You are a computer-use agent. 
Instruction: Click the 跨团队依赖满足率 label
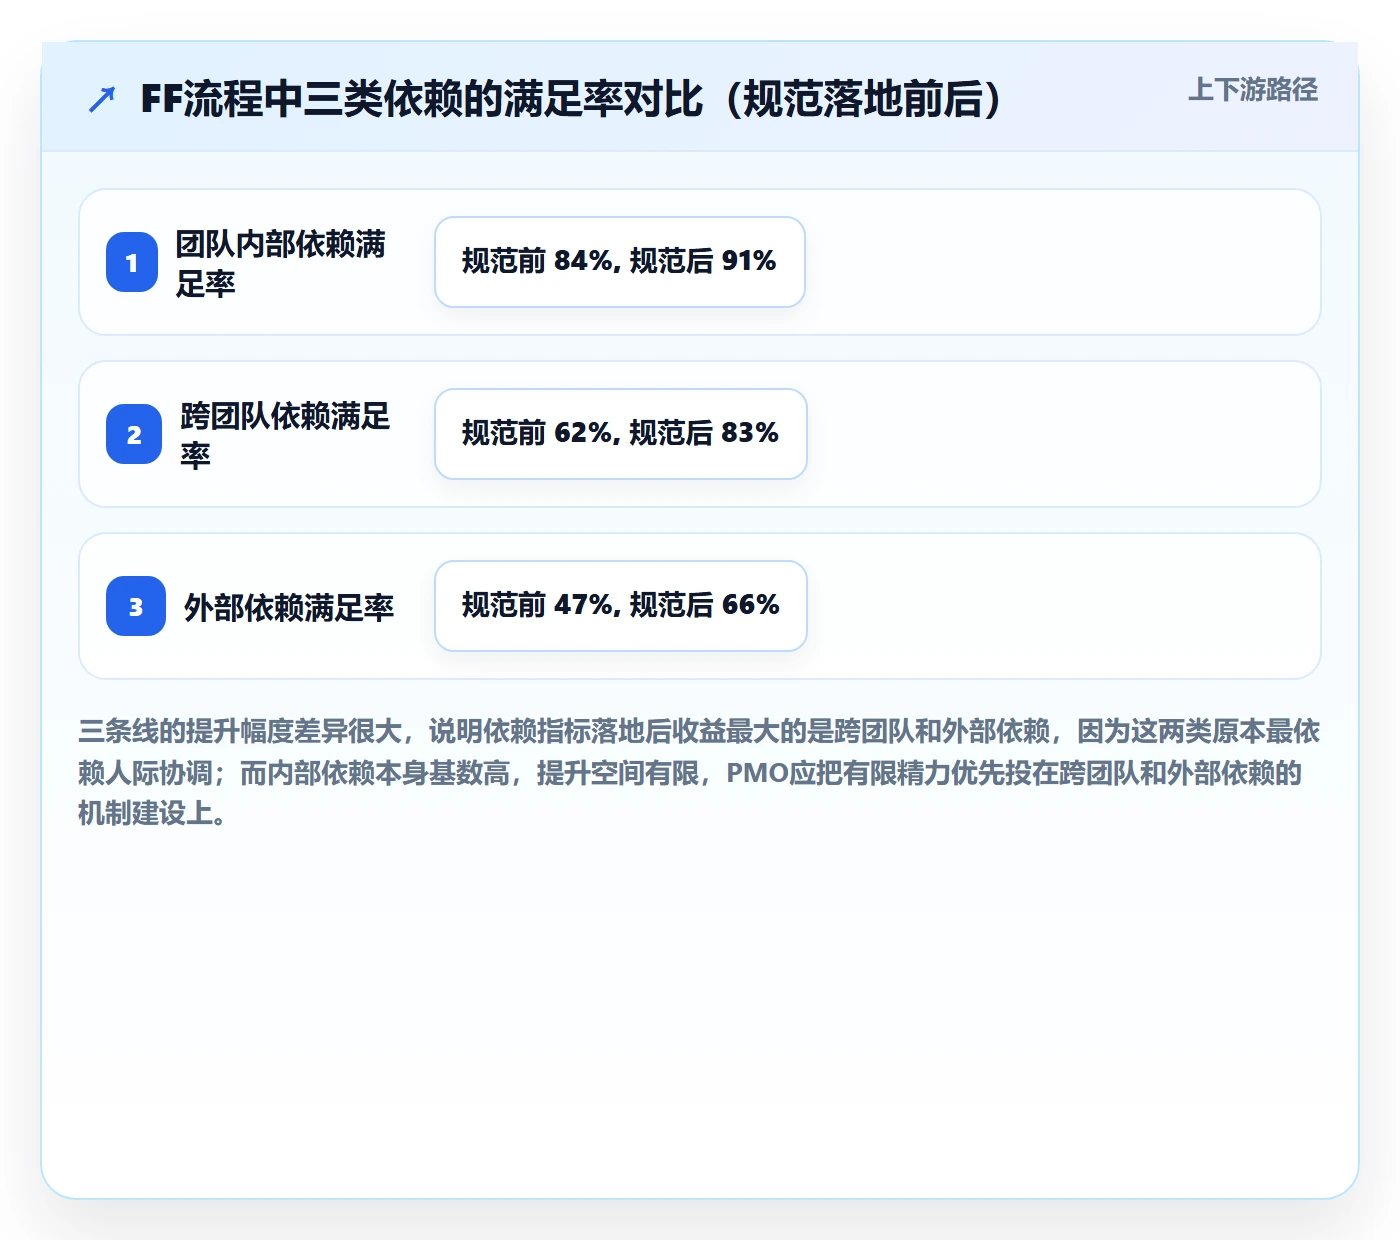point(286,435)
